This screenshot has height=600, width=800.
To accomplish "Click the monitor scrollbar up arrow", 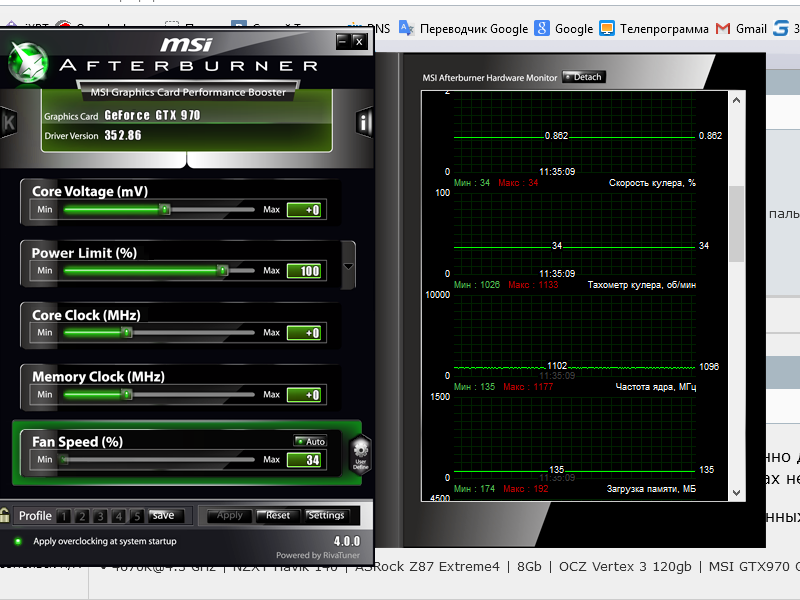I will pos(736,100).
